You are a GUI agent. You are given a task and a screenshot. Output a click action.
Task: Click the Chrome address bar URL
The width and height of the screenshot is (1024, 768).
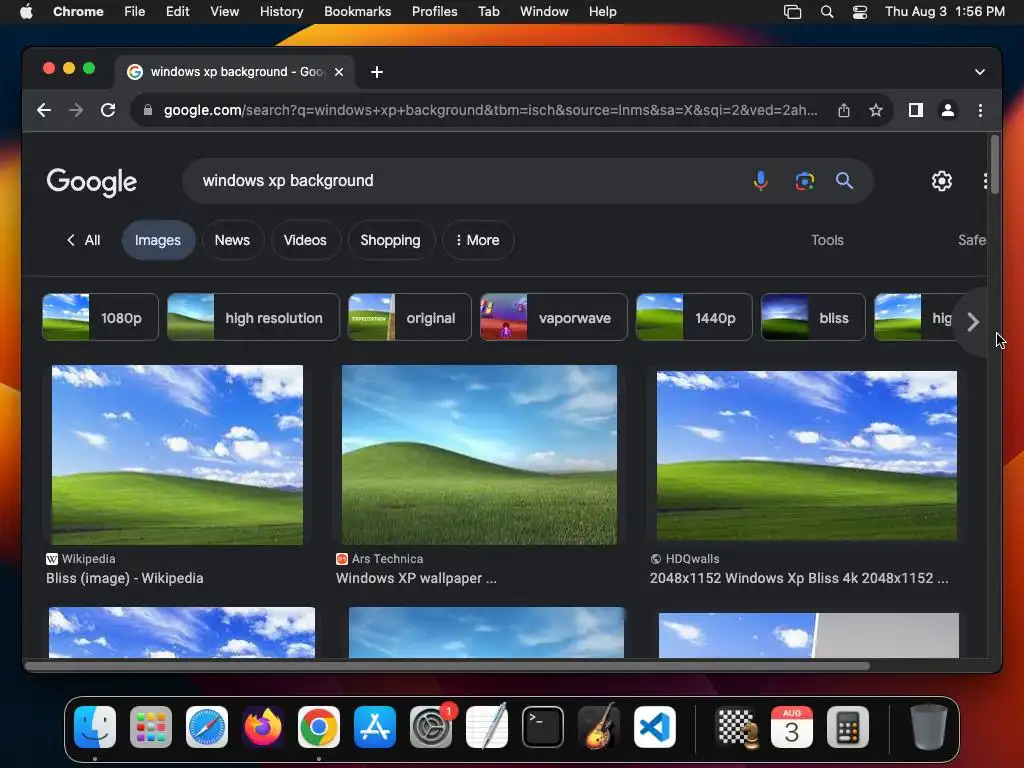point(490,110)
